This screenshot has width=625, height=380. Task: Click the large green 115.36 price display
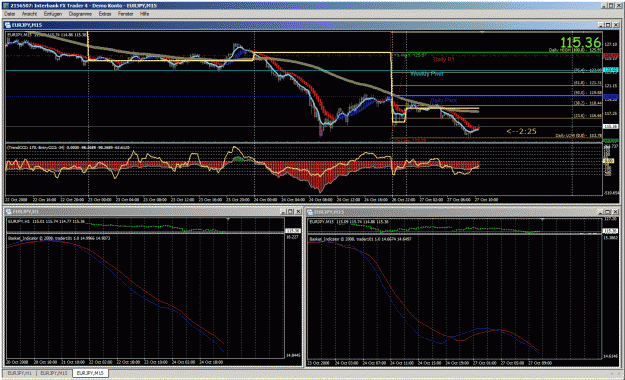580,42
